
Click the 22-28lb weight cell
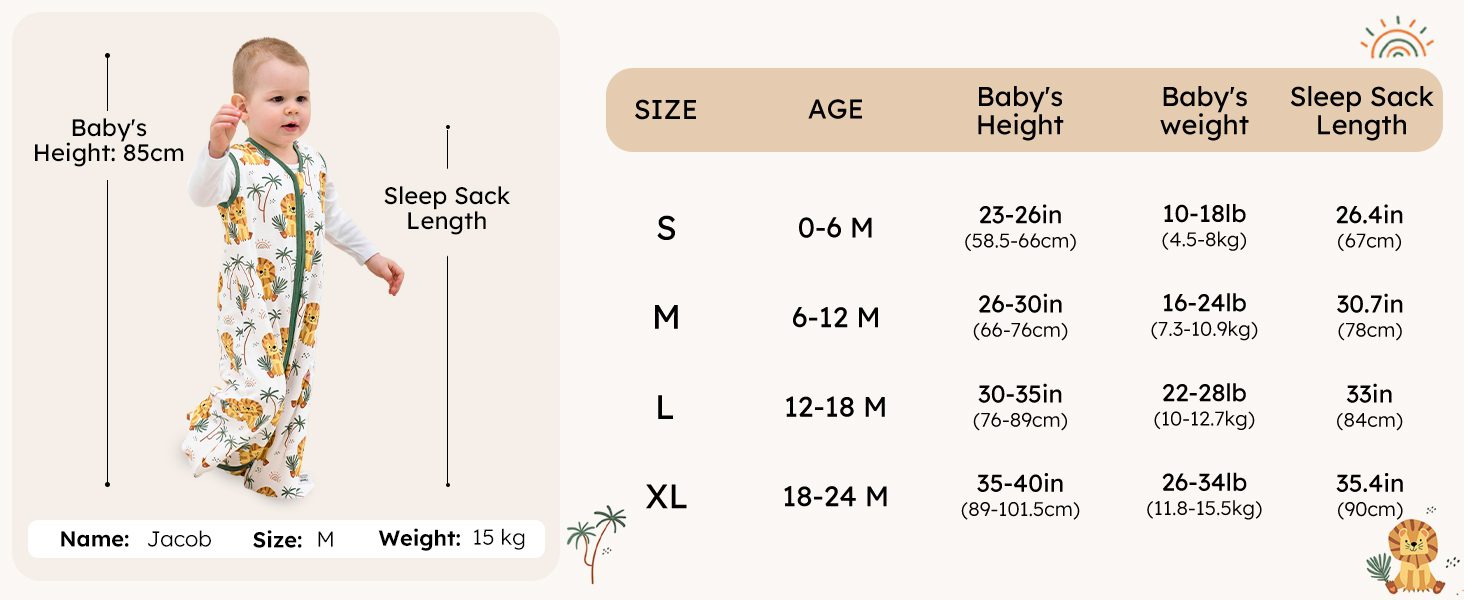[x=1204, y=405]
